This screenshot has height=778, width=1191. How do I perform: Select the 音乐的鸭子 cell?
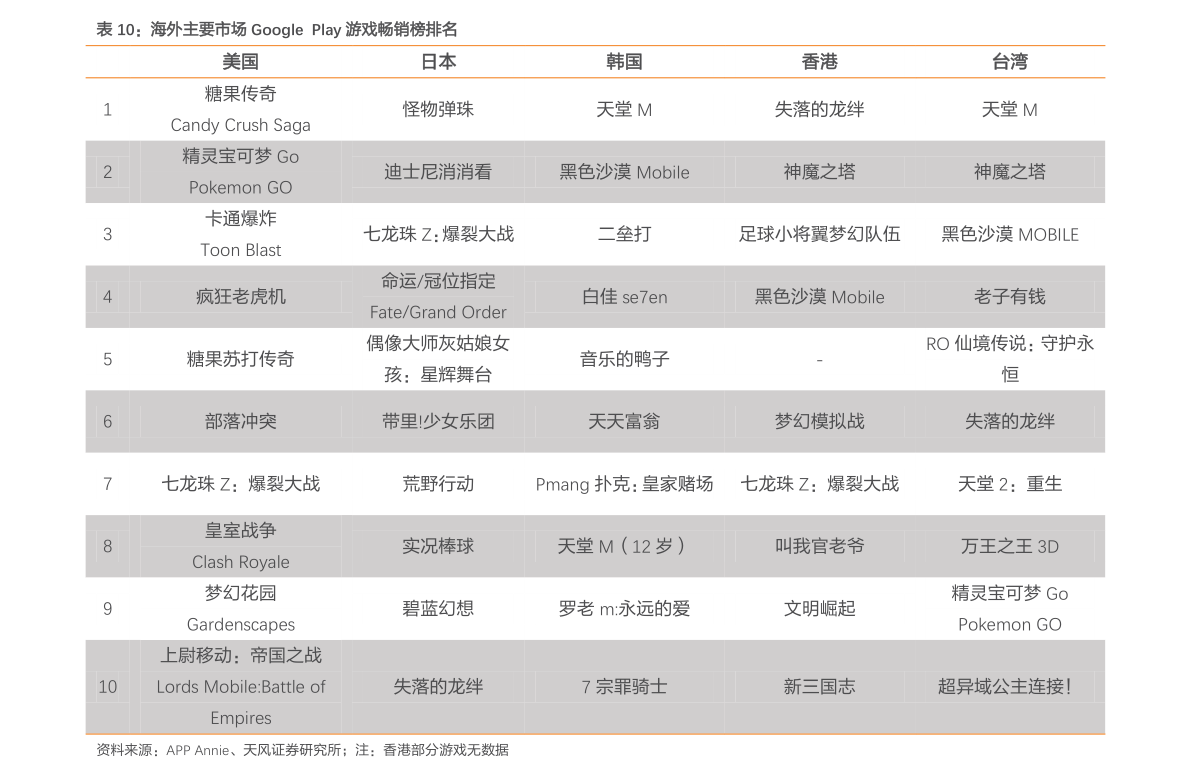[x=624, y=359]
